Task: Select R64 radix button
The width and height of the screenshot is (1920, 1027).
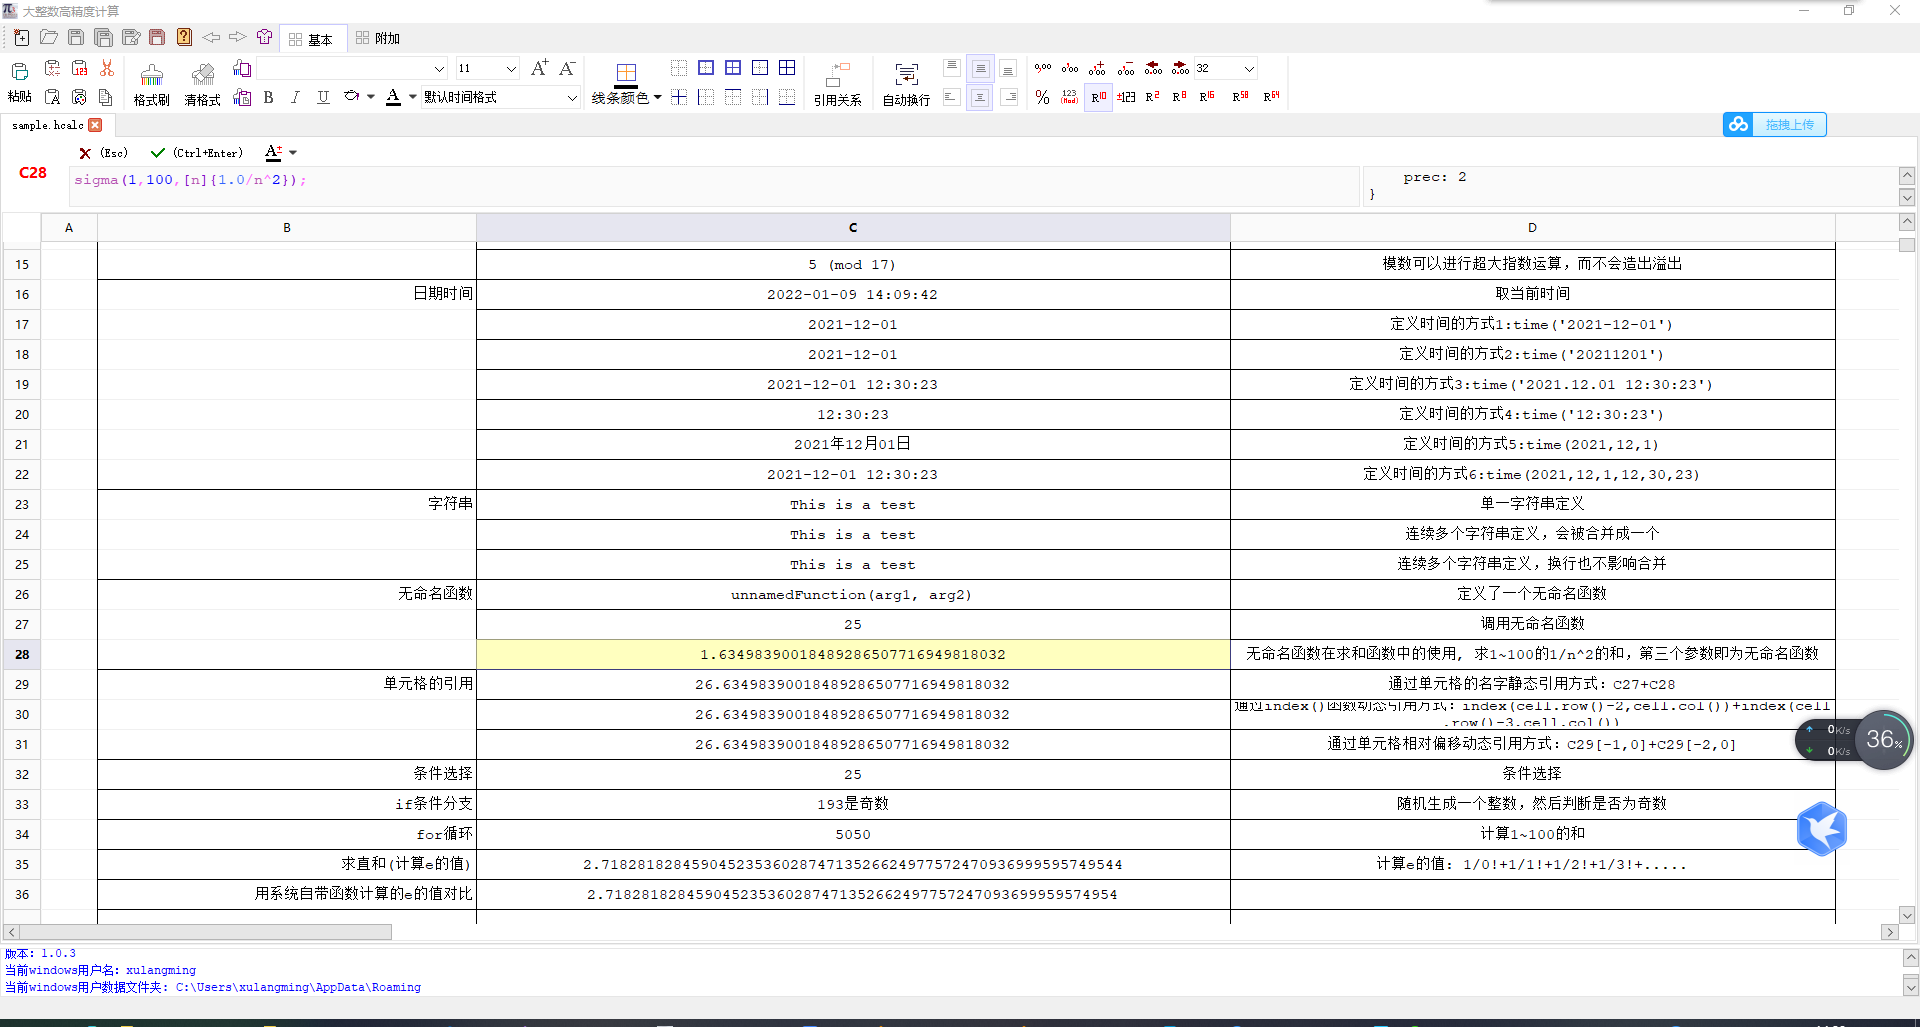Action: 1271,97
